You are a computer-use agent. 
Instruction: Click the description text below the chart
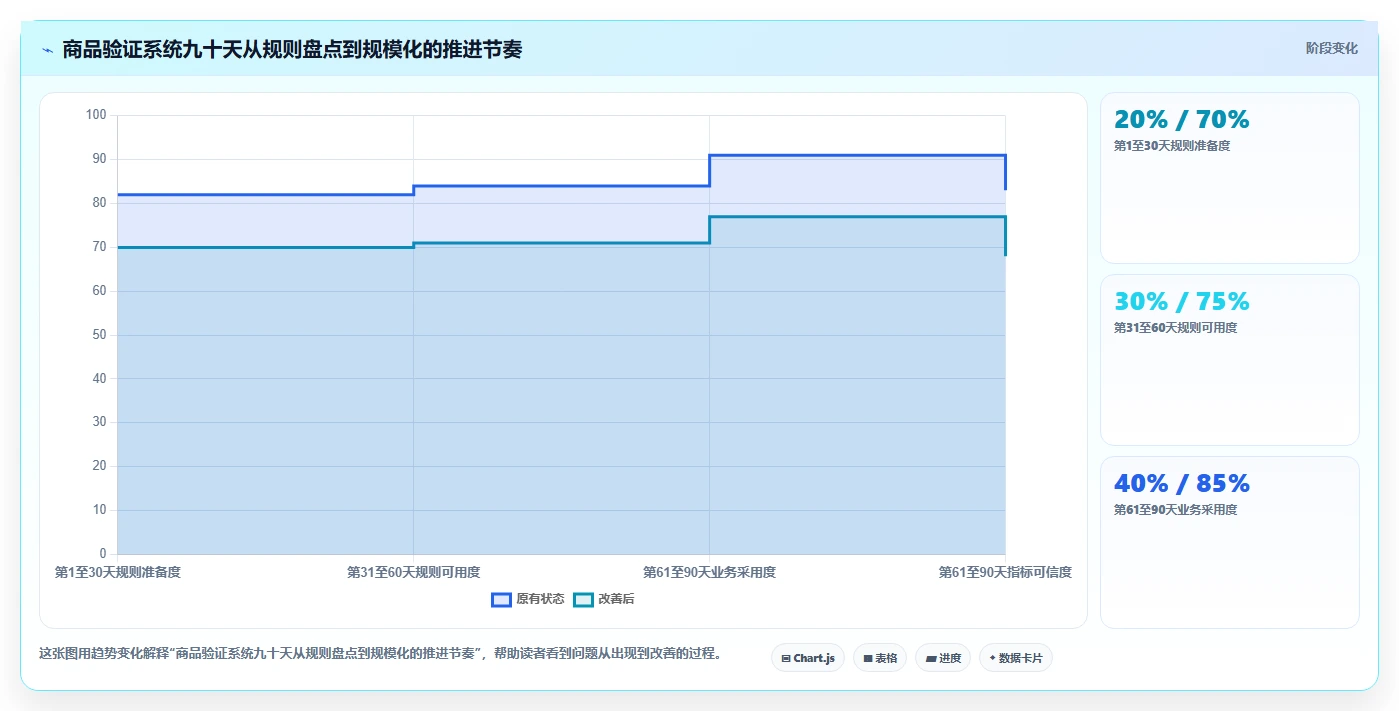point(380,654)
